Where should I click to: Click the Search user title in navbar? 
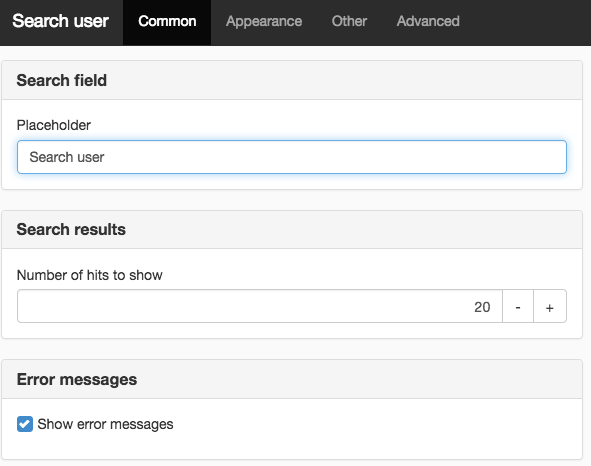60,21
